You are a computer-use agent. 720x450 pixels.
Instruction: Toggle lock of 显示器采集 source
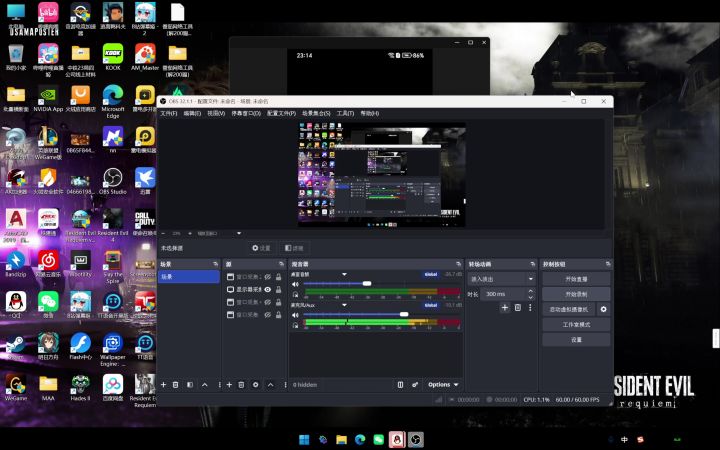tap(278, 289)
